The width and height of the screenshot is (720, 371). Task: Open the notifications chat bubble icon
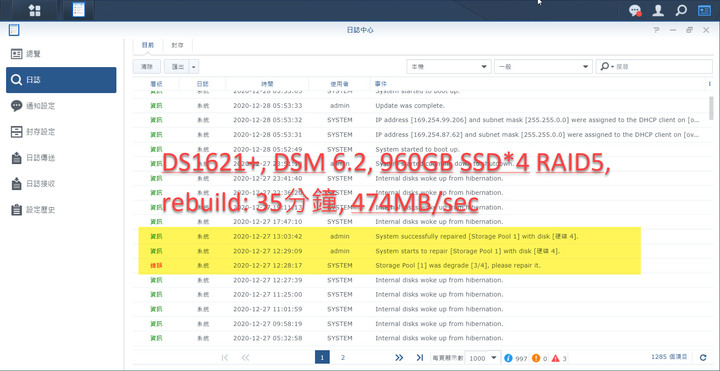coord(636,10)
